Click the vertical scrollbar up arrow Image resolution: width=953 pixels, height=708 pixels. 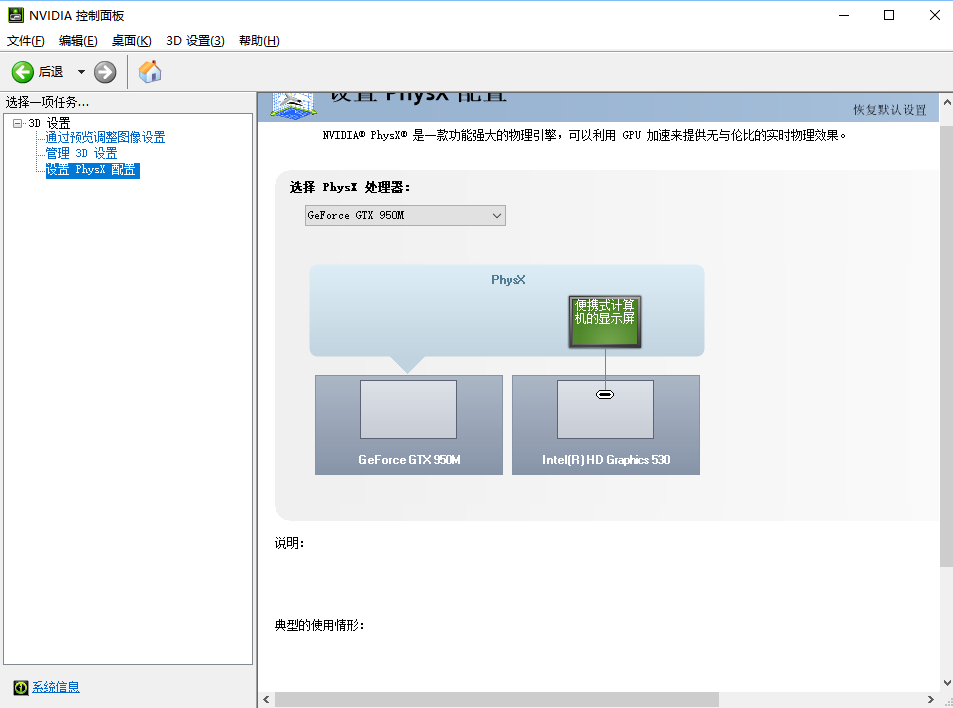[946, 103]
